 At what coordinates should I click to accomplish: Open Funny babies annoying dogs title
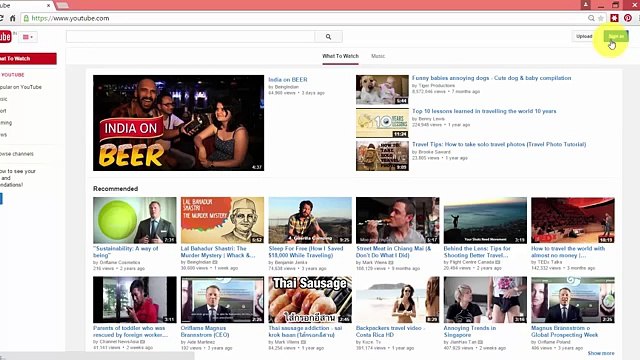491,78
